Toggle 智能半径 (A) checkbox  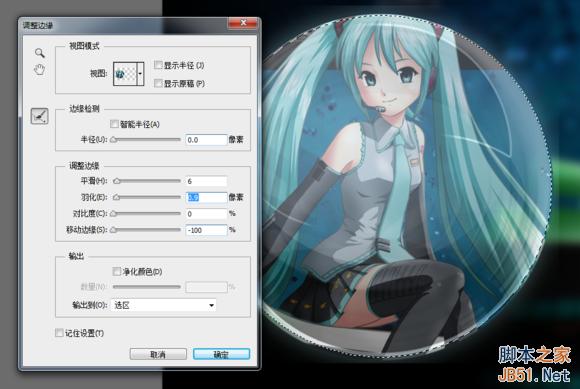[x=114, y=124]
